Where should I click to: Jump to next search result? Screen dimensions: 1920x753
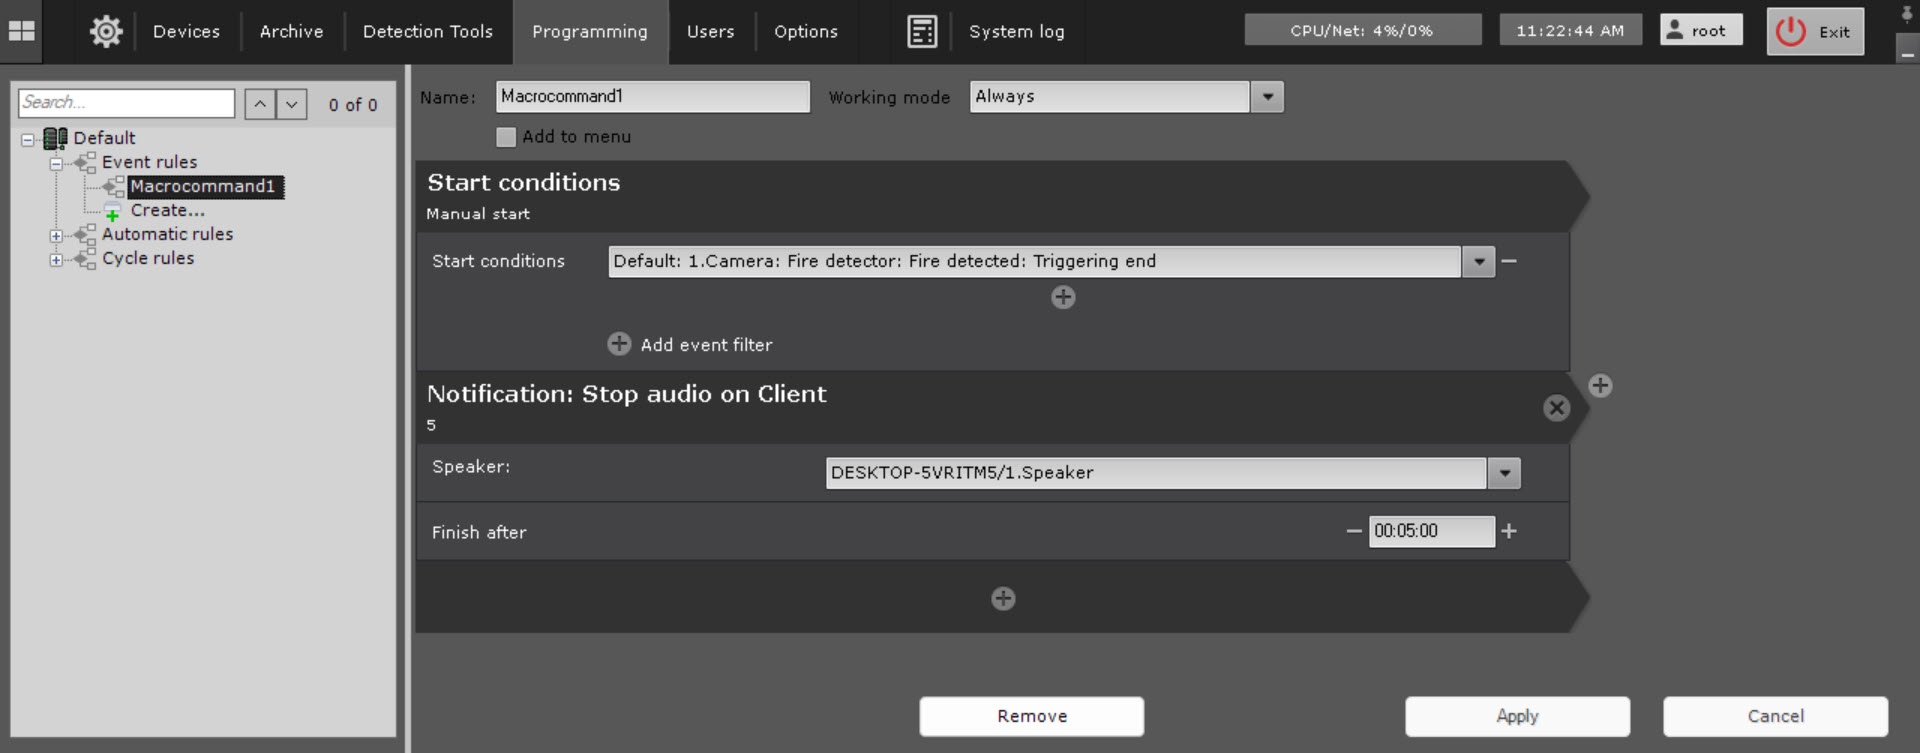292,103
